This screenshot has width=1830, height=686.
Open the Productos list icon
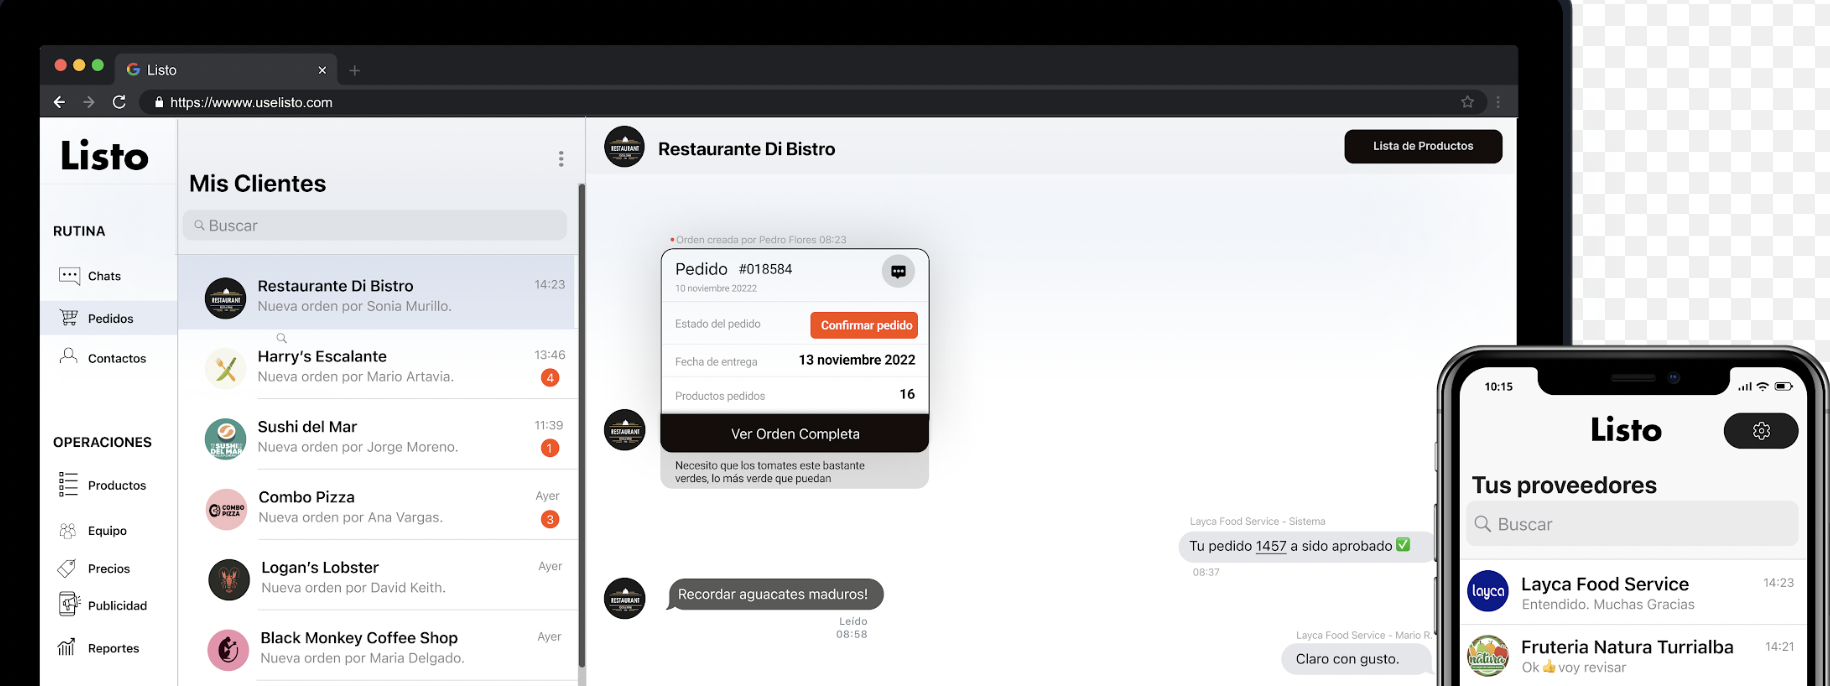(68, 485)
